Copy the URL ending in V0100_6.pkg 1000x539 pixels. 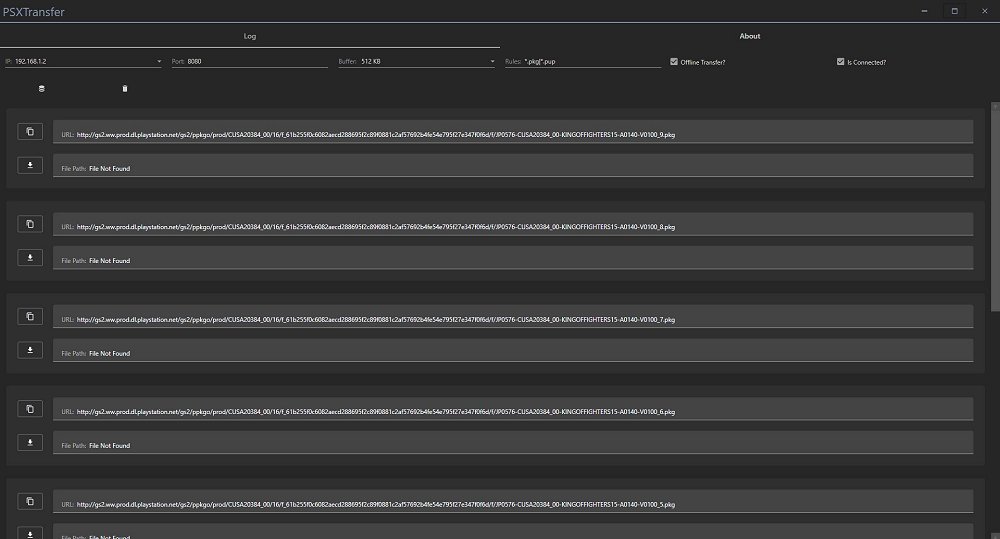click(30, 409)
